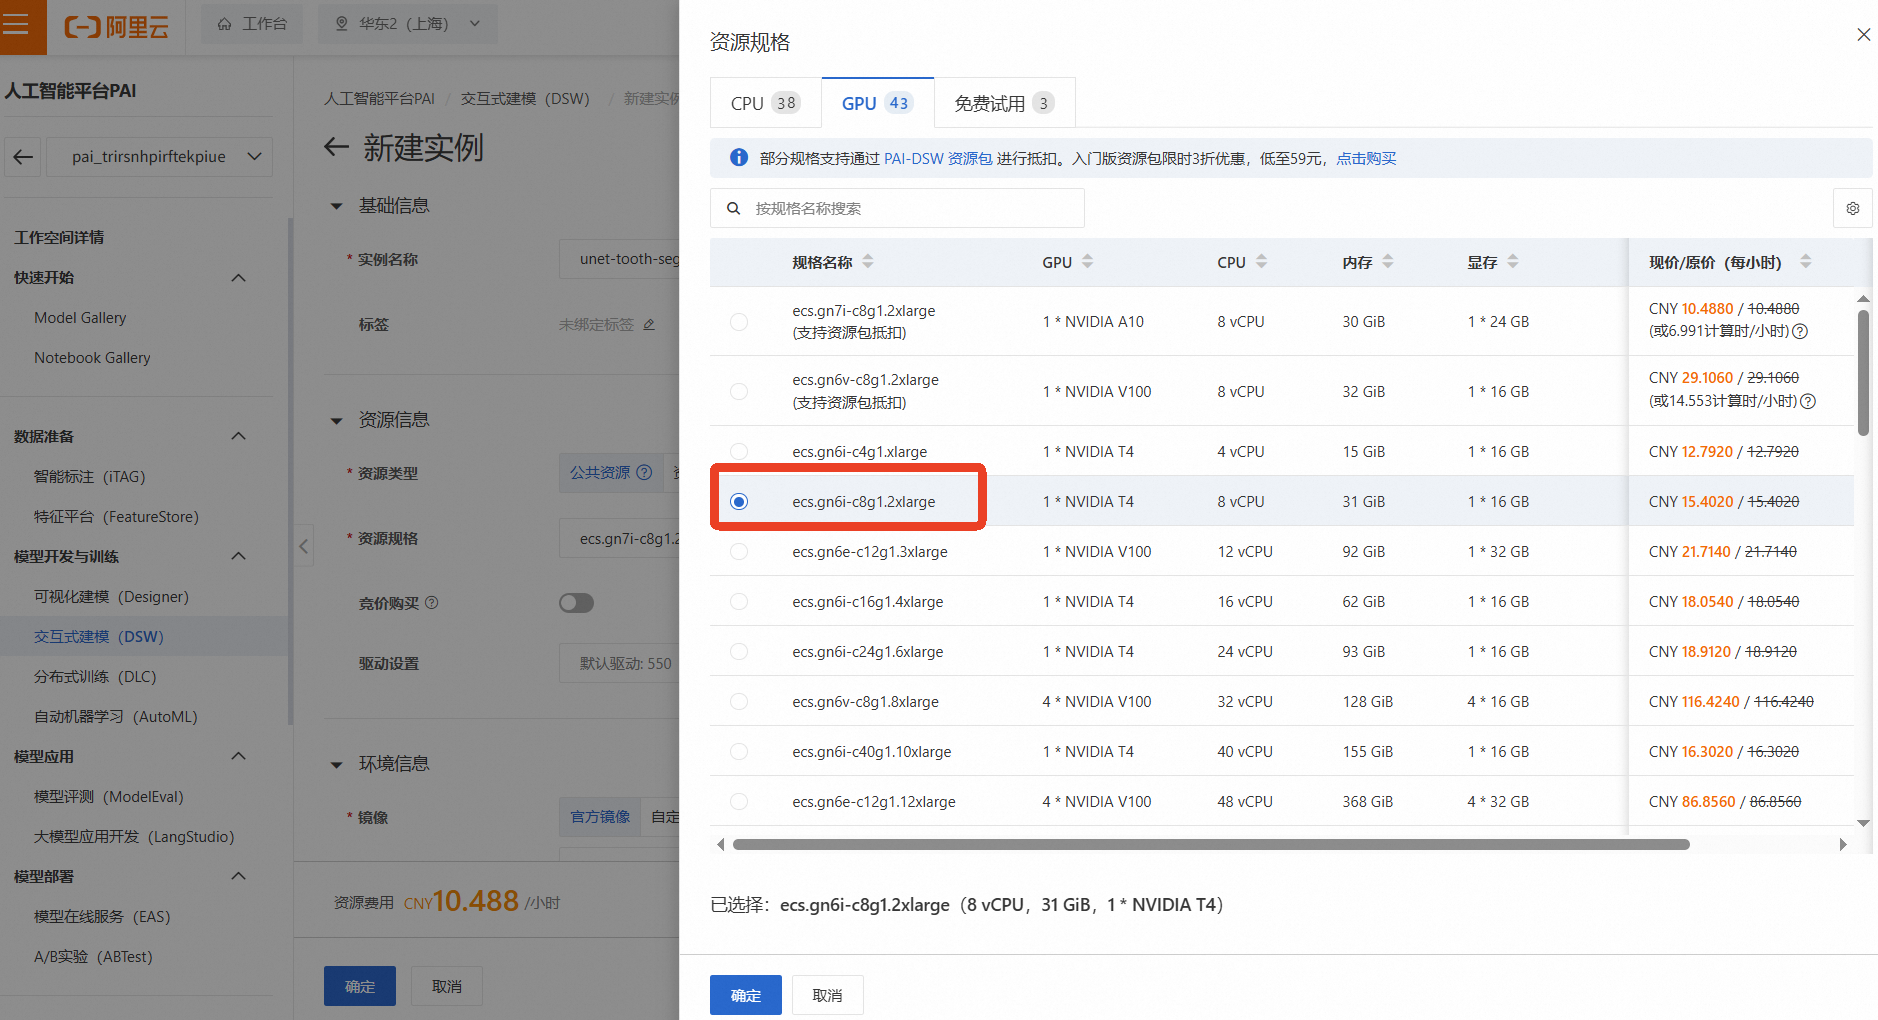Close the 资源规格 panel

click(x=1863, y=35)
